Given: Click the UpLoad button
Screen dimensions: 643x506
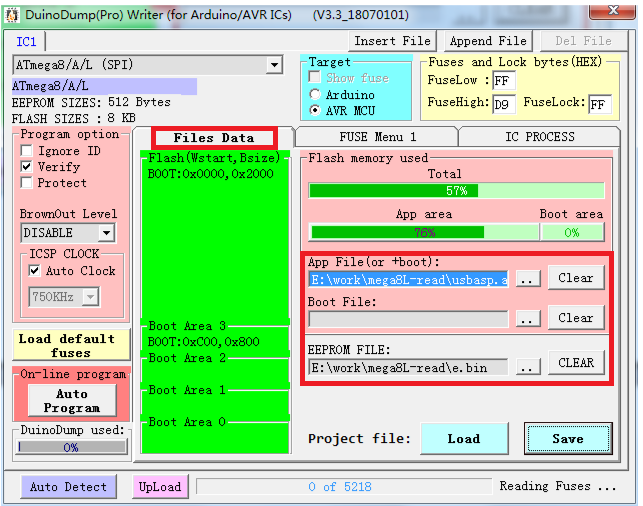Looking at the screenshot, I should [x=160, y=487].
